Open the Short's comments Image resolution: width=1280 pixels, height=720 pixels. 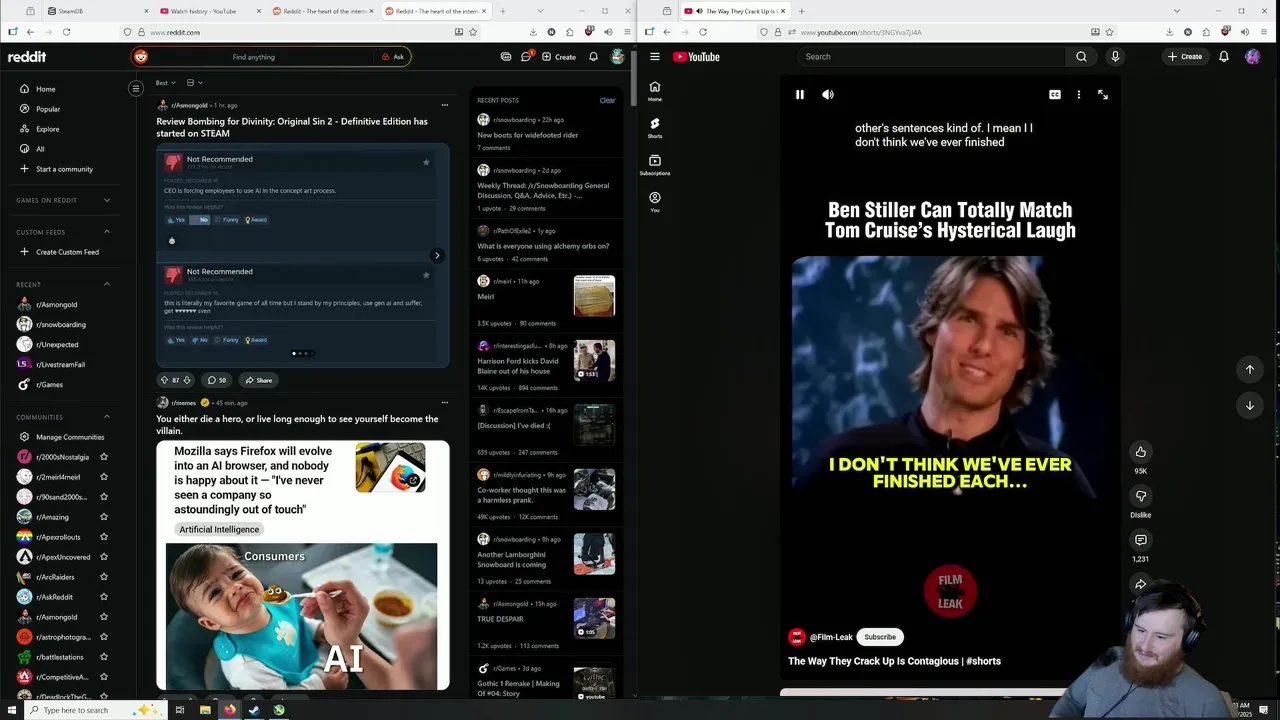click(1140, 540)
